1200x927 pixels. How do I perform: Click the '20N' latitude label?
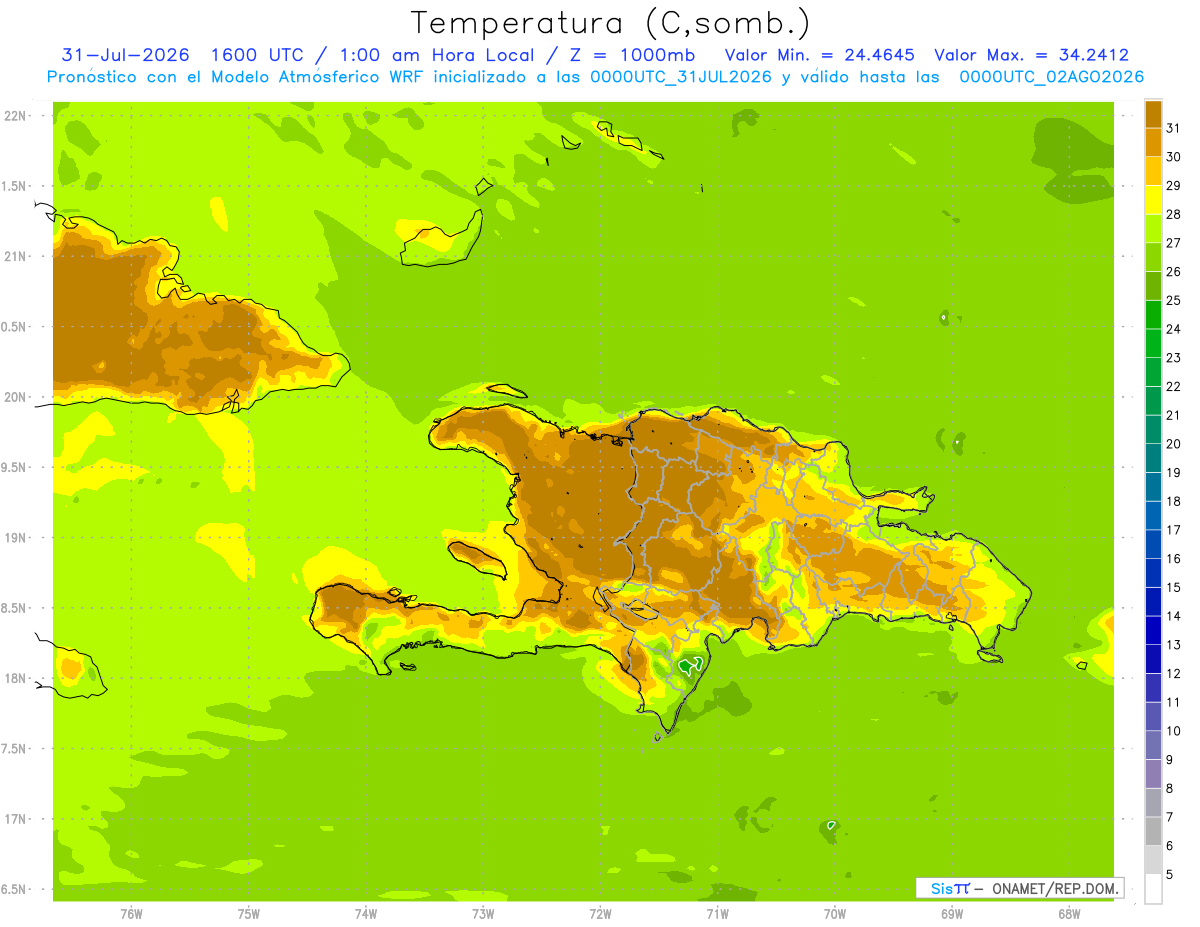[16, 397]
